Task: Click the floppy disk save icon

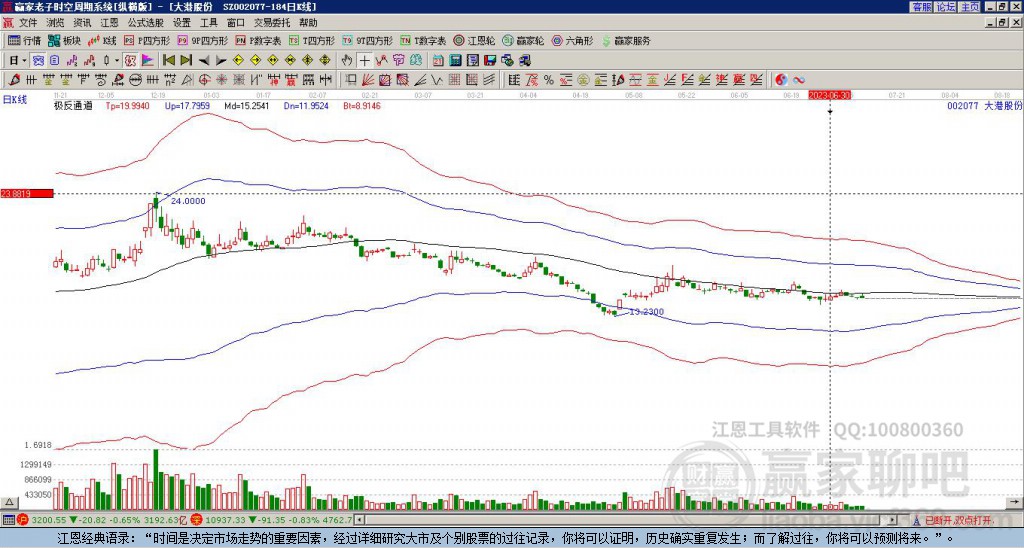Action: point(490,61)
